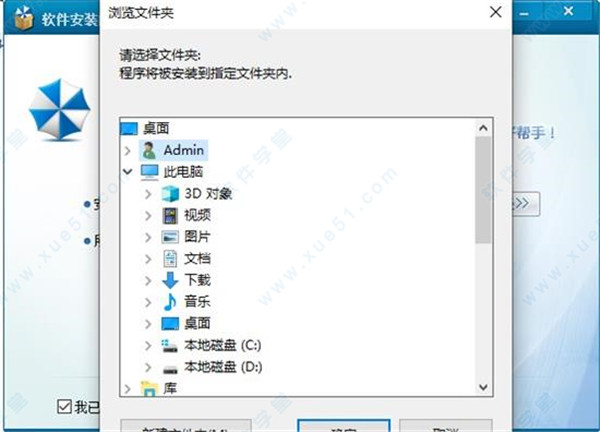
Task: Close the 浏览文件夹 dialog
Action: (496, 12)
